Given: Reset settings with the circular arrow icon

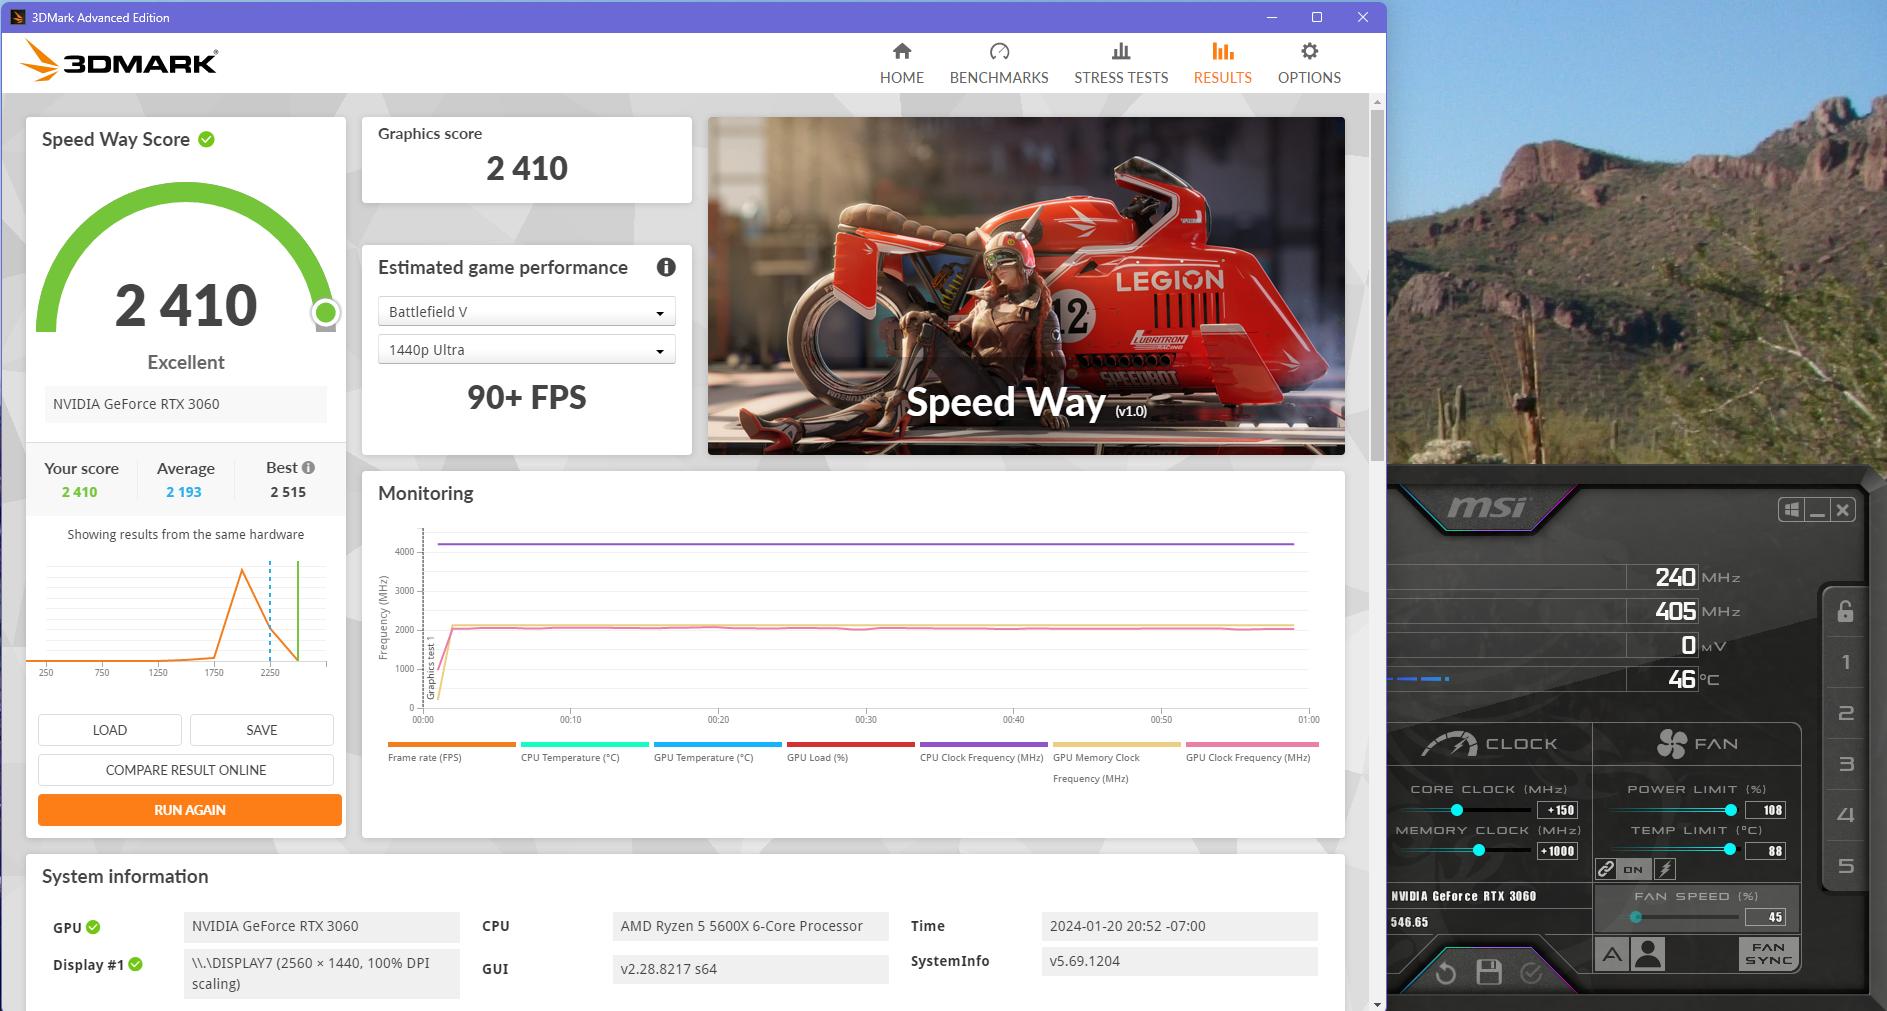Looking at the screenshot, I should (1445, 972).
